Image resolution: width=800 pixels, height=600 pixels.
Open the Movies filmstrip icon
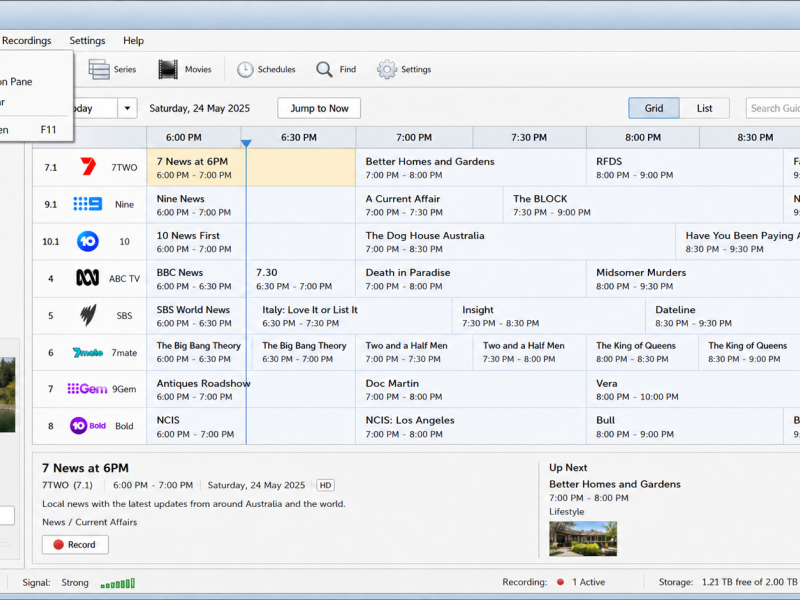(x=168, y=69)
